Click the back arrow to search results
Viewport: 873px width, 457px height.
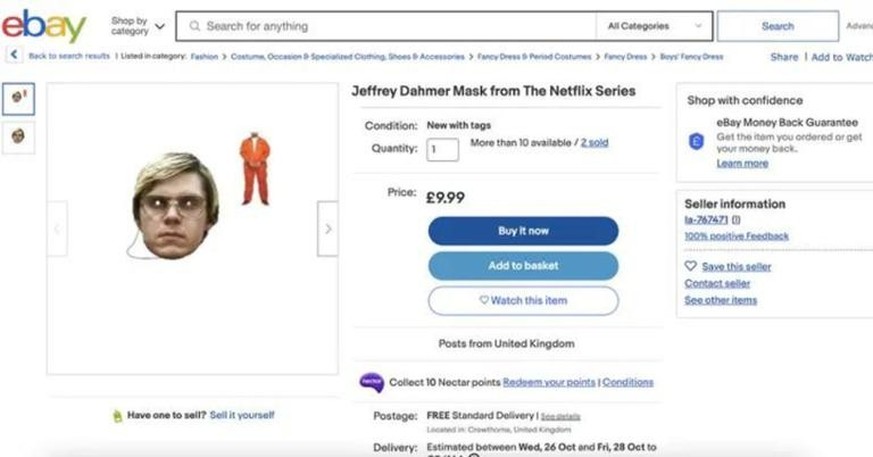click(14, 56)
